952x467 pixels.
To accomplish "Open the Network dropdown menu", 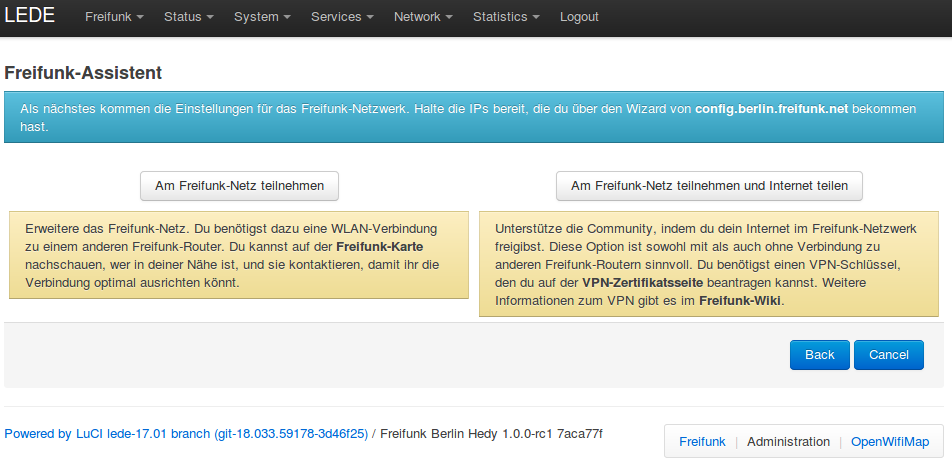I will (423, 17).
